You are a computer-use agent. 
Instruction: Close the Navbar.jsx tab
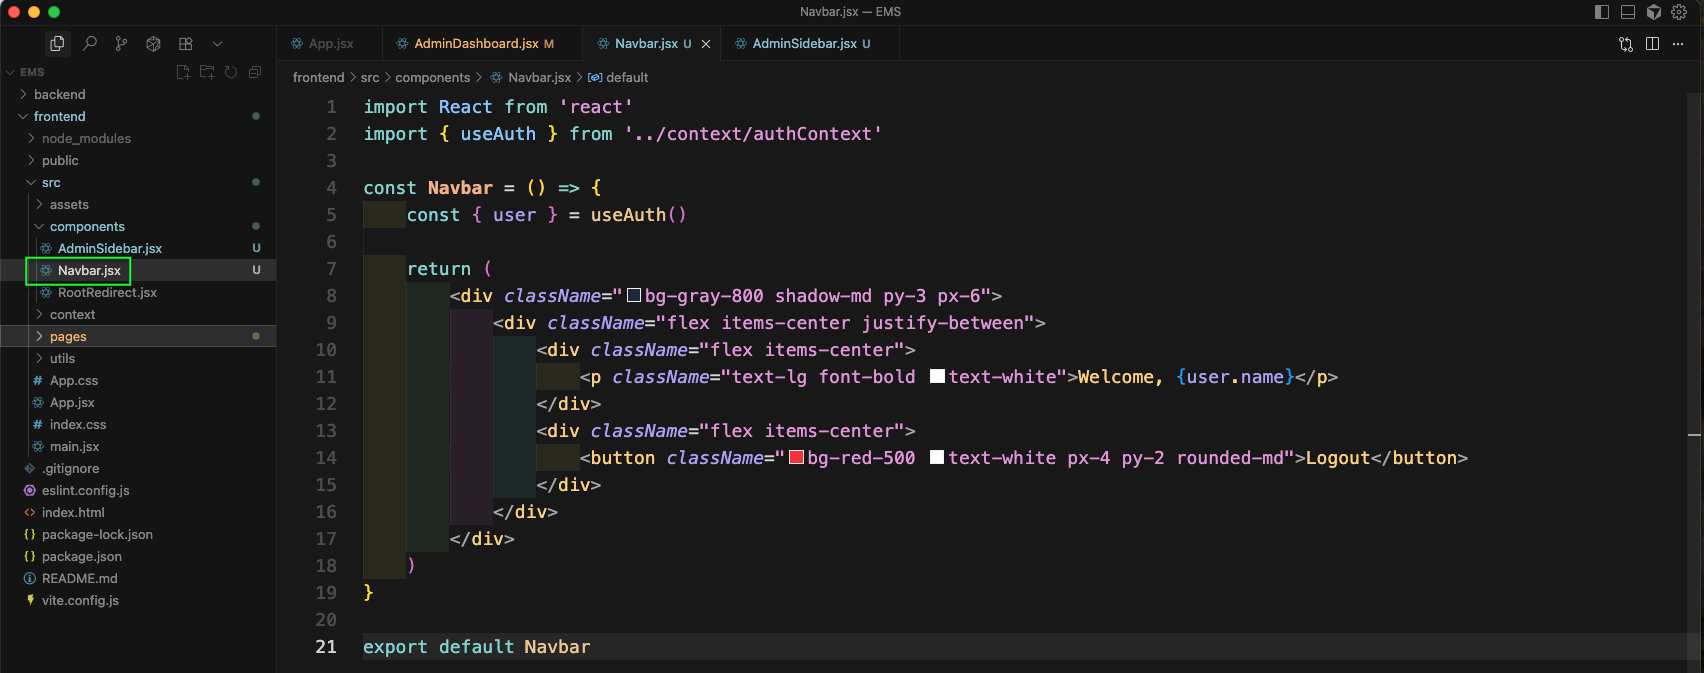tap(706, 44)
